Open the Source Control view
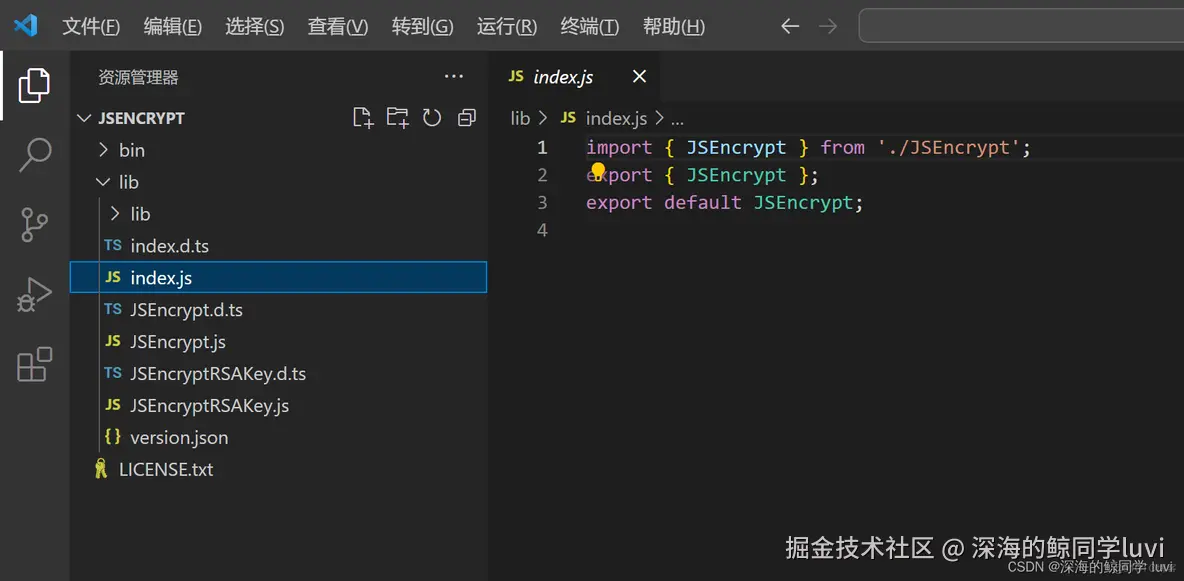Viewport: 1184px width, 581px height. coord(35,225)
